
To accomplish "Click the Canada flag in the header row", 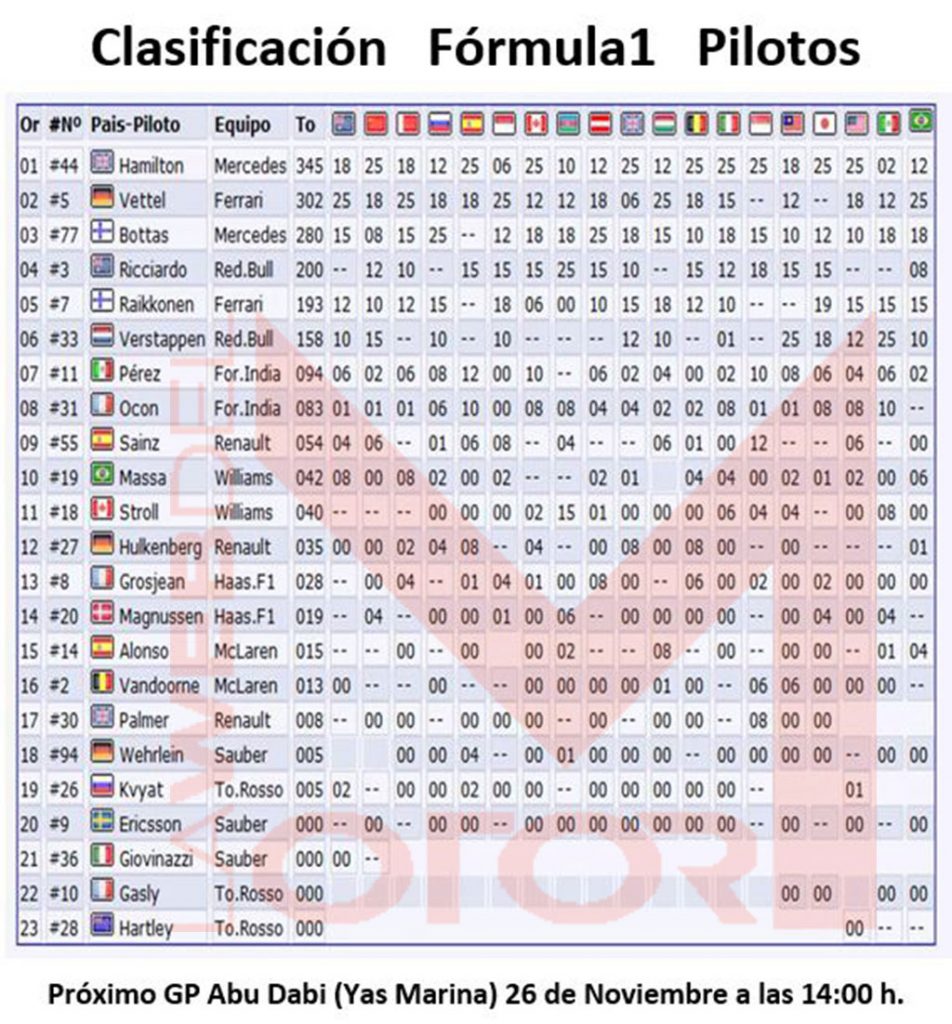I will (x=535, y=124).
